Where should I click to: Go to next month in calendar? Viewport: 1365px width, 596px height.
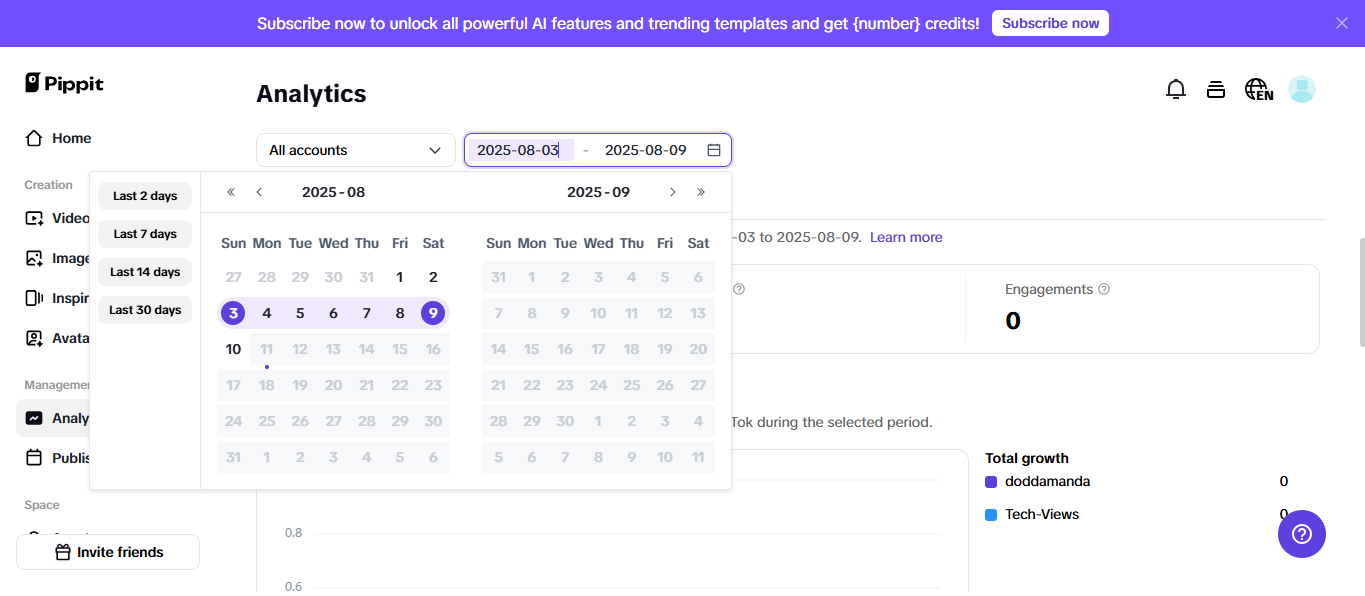pos(673,192)
